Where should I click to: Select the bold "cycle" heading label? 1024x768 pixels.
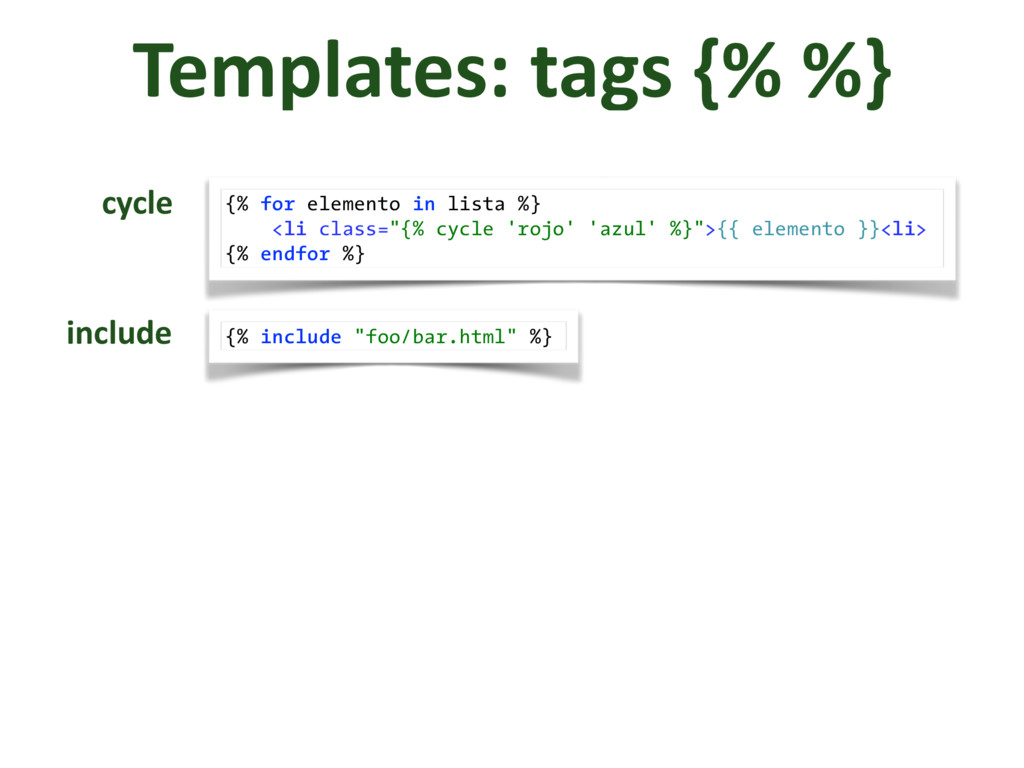137,204
